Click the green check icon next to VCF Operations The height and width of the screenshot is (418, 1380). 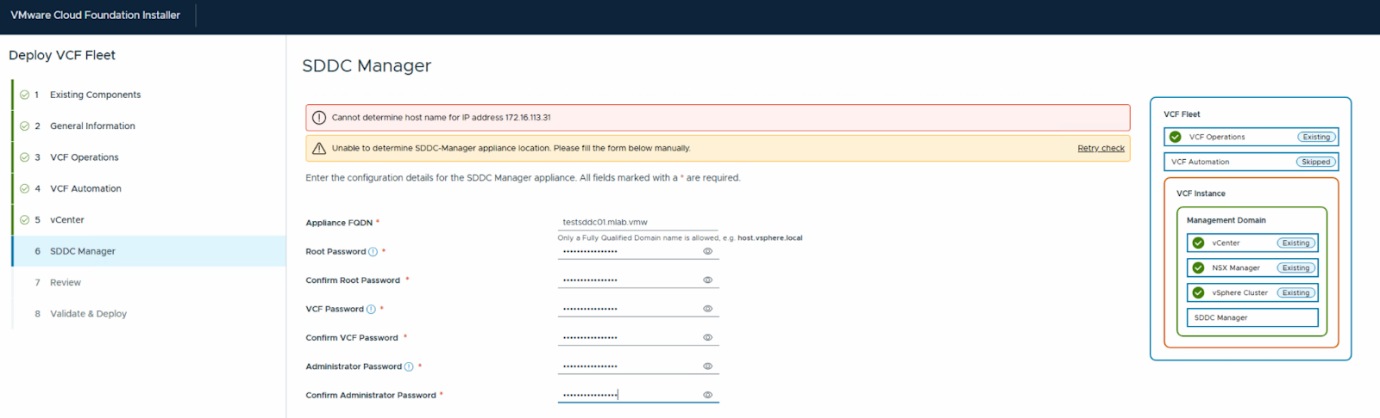coord(1175,137)
